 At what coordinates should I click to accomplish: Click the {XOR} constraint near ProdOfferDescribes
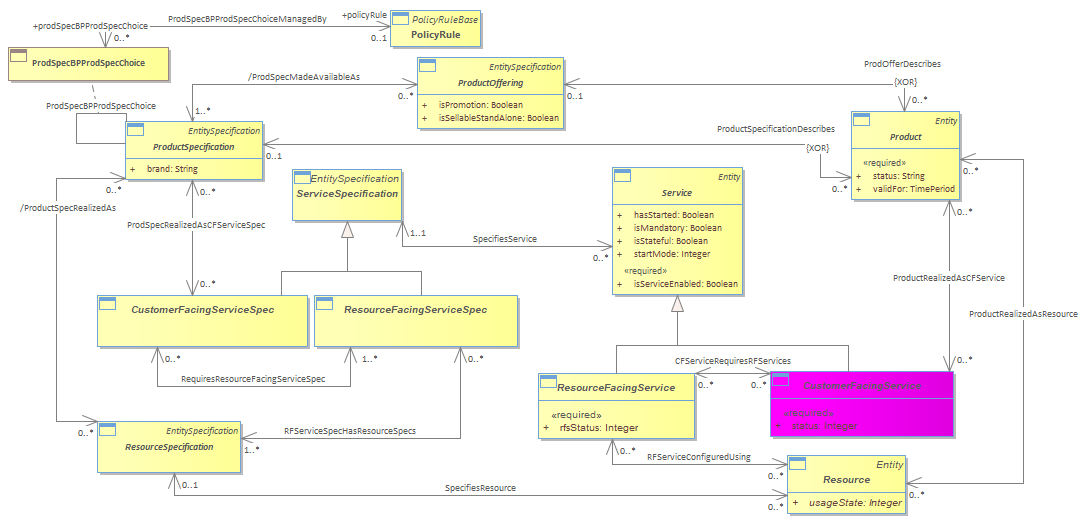(904, 82)
